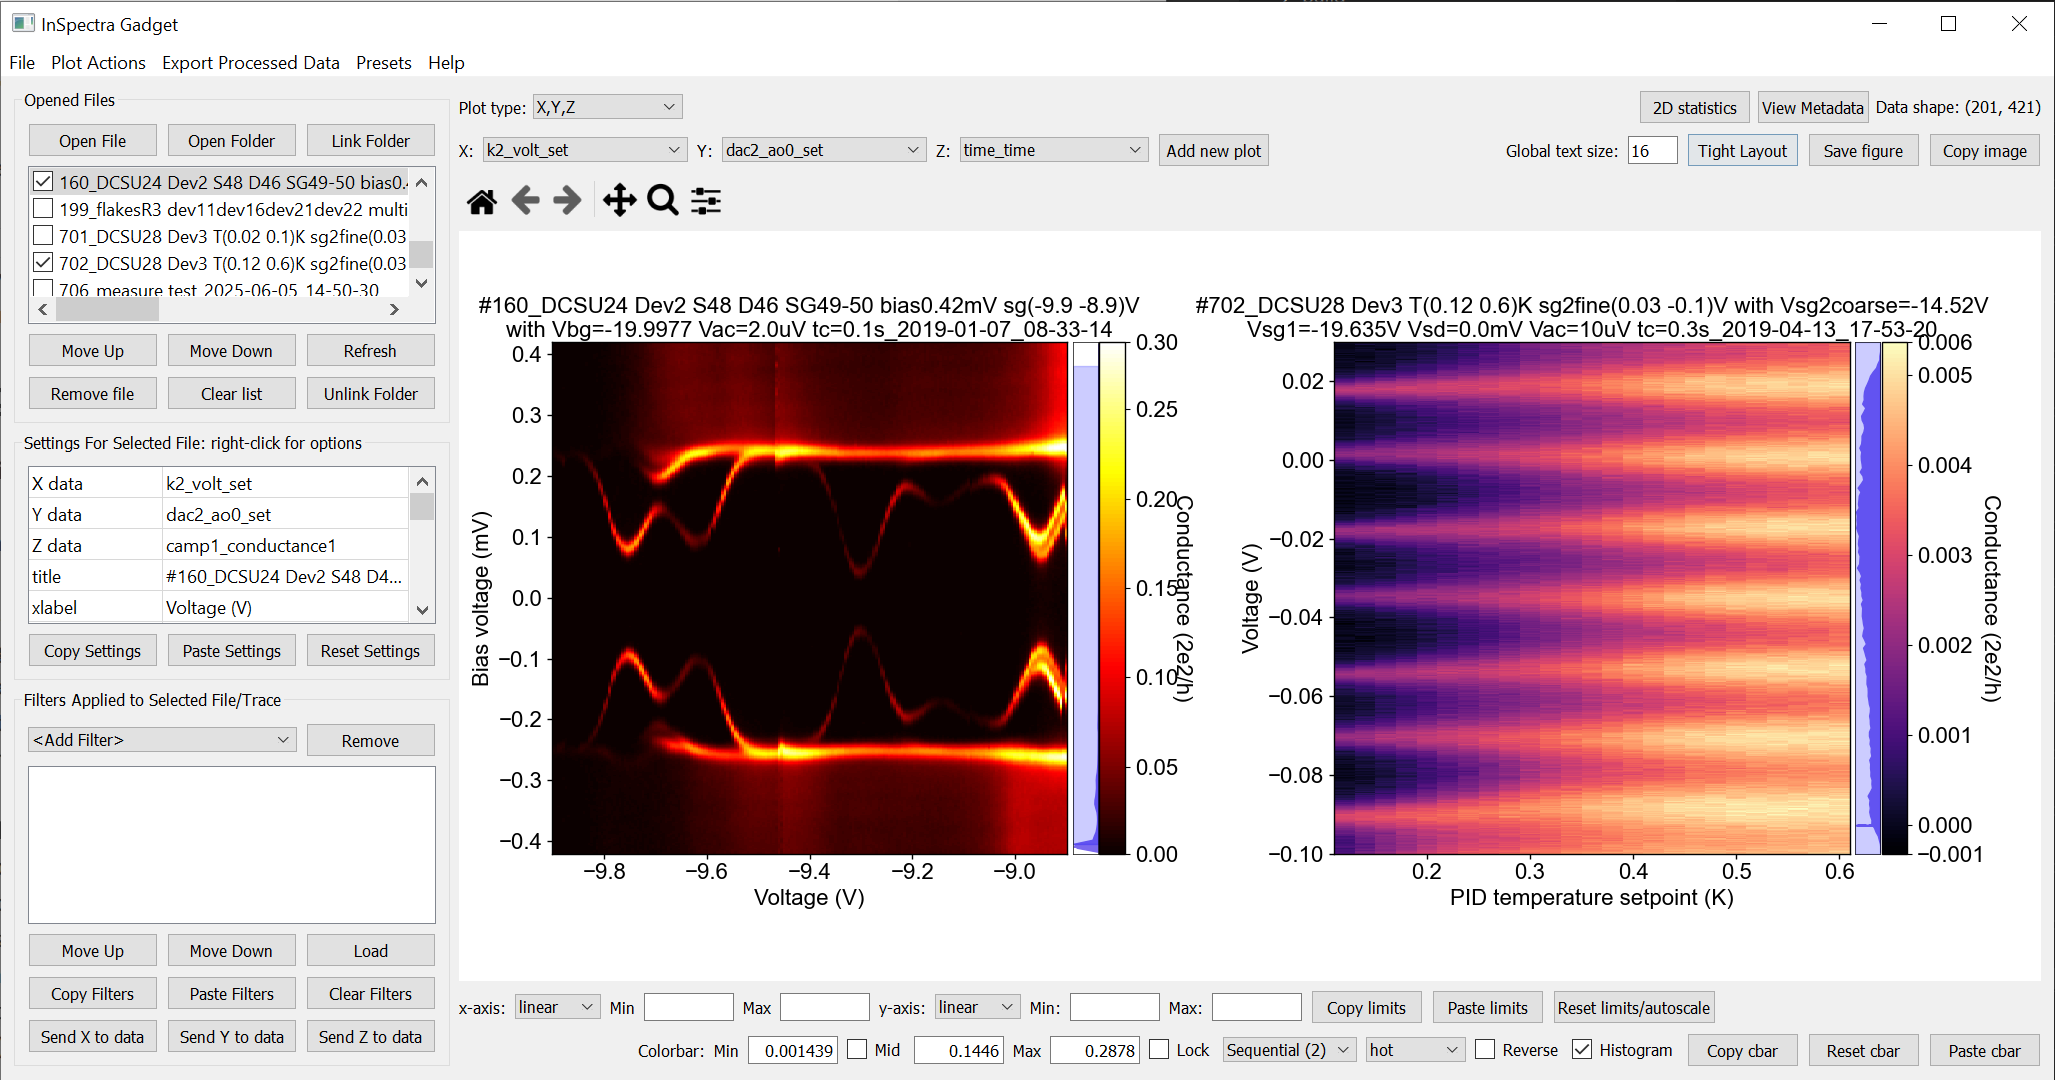Screen dimensions: 2055x1080
Task: Click the Copy cbar button
Action: 1742,1051
